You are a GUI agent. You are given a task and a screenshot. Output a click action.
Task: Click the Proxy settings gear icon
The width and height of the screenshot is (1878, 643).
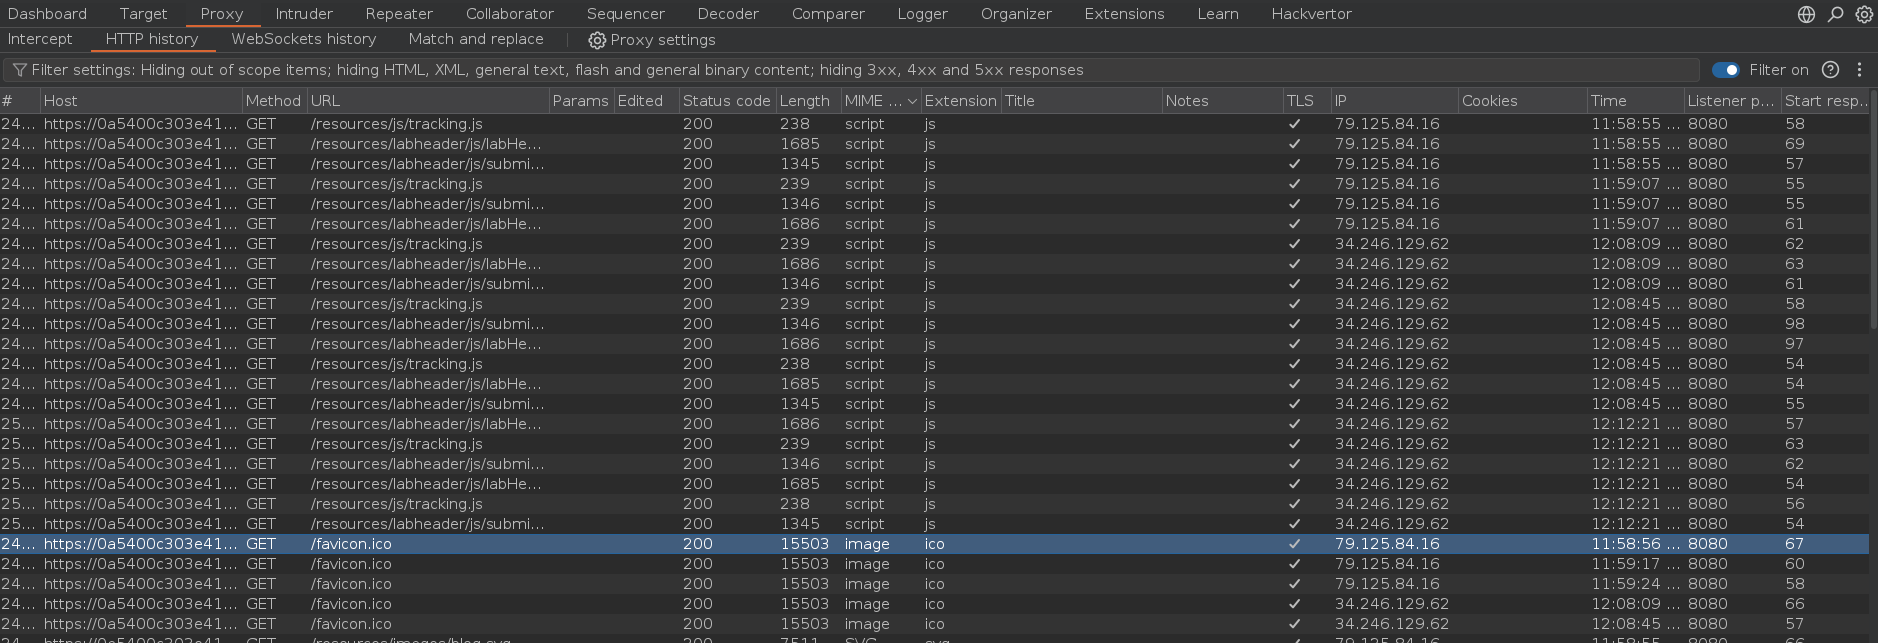point(597,40)
